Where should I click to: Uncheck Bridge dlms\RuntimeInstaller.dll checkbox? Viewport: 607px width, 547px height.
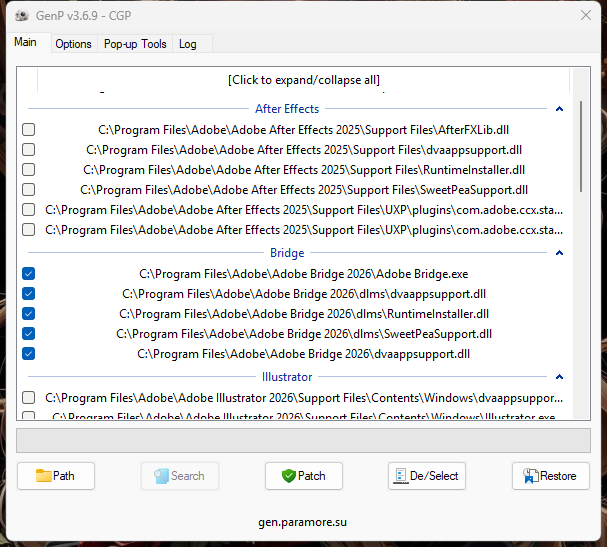[29, 314]
